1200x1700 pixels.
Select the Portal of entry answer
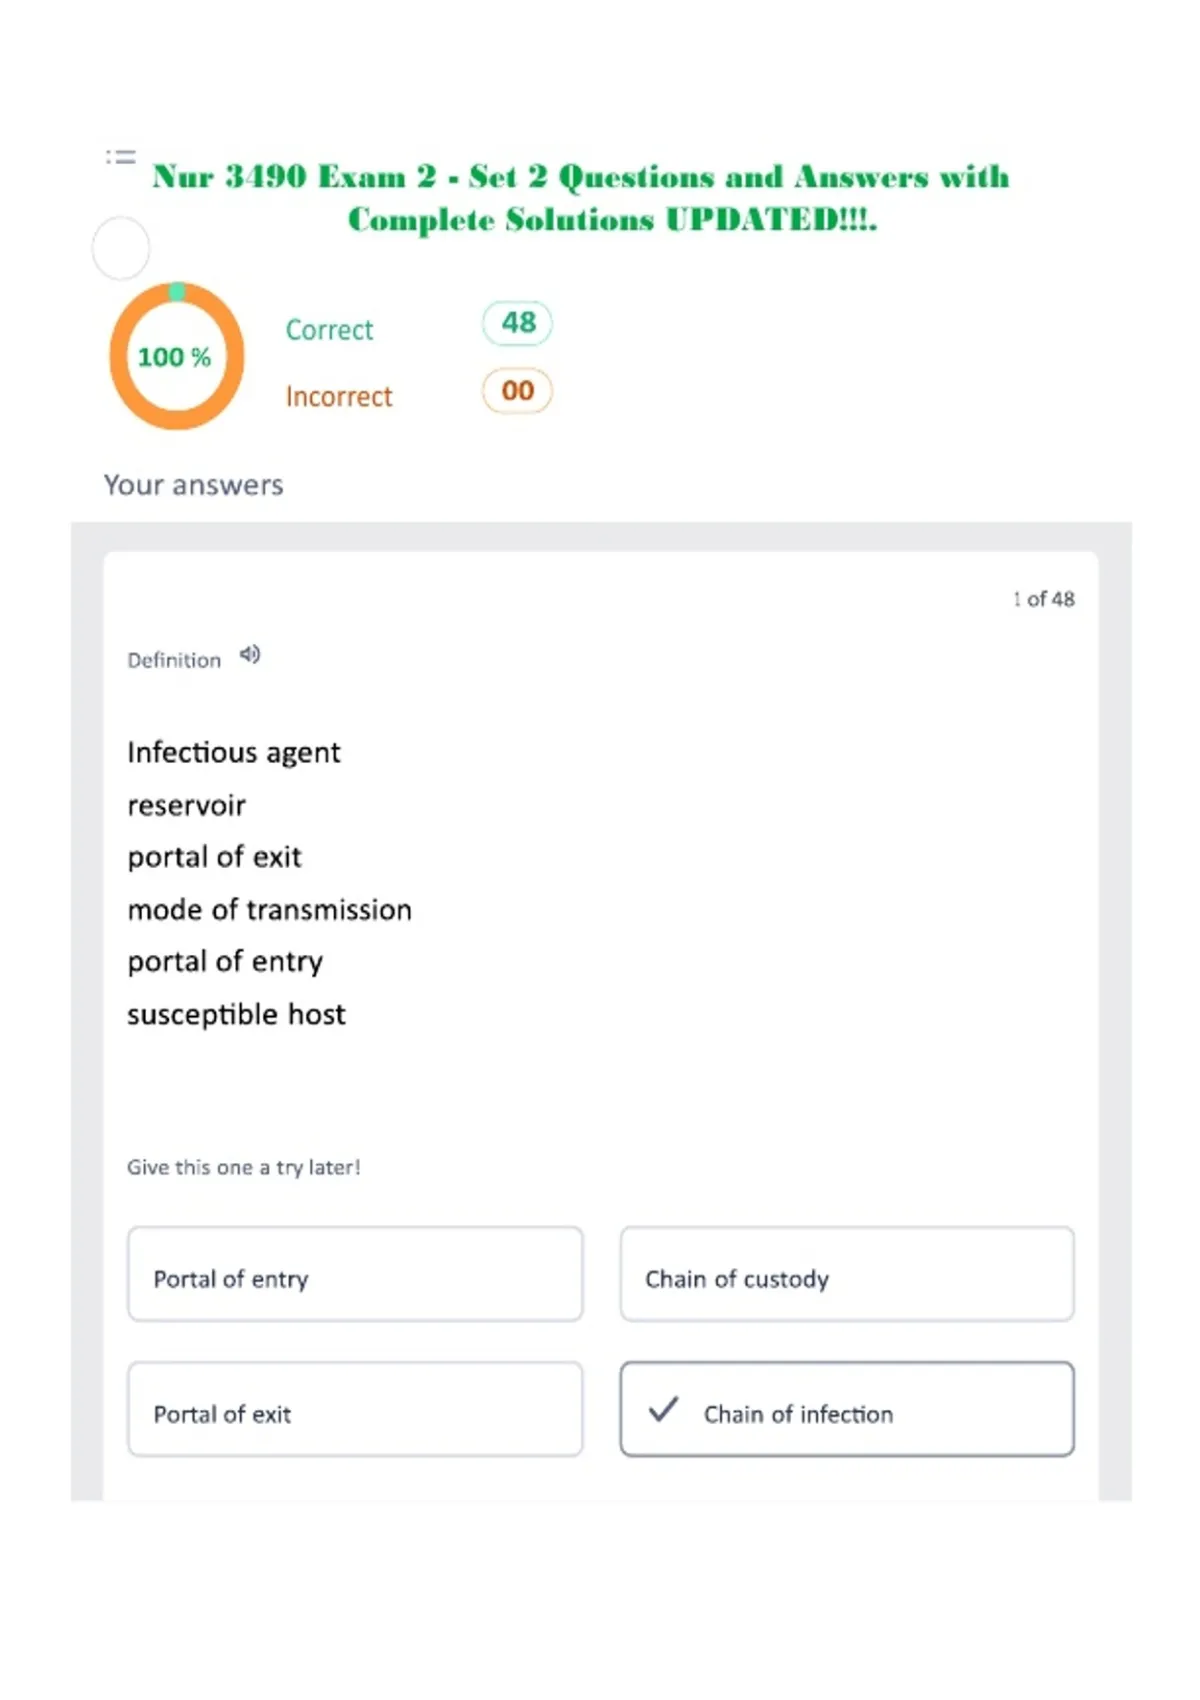(x=355, y=1275)
